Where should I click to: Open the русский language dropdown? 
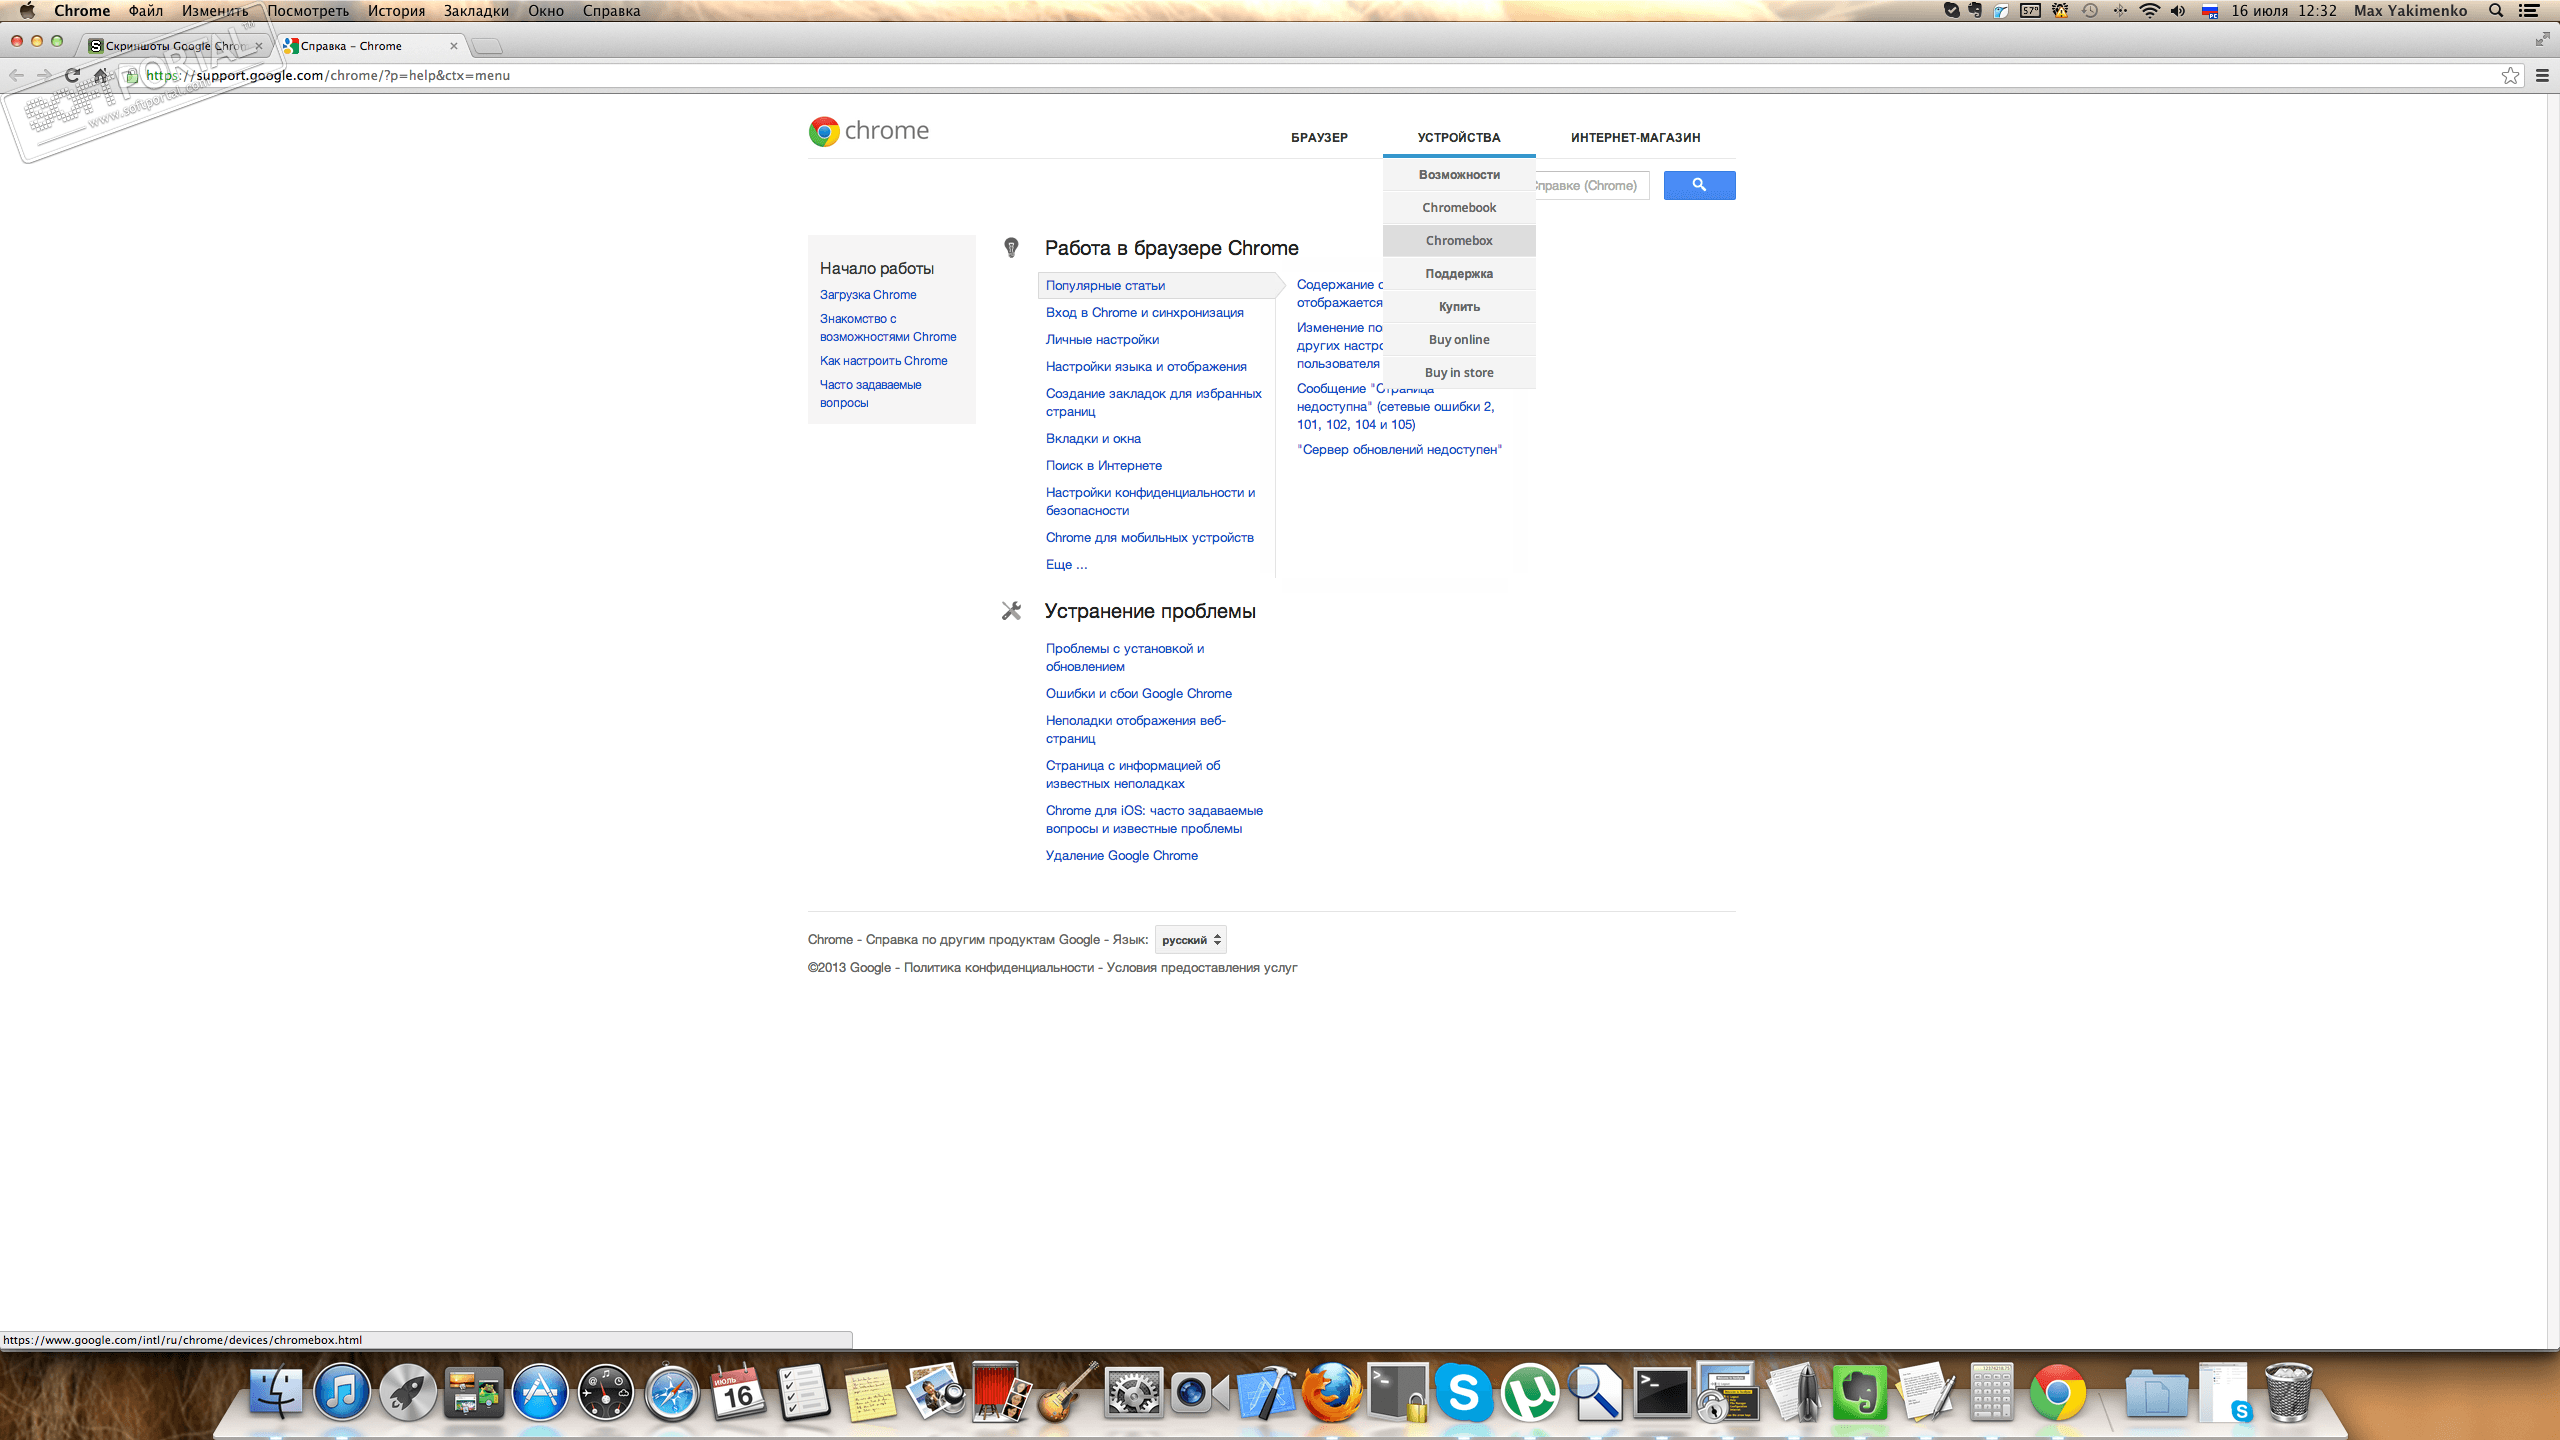click(1190, 940)
